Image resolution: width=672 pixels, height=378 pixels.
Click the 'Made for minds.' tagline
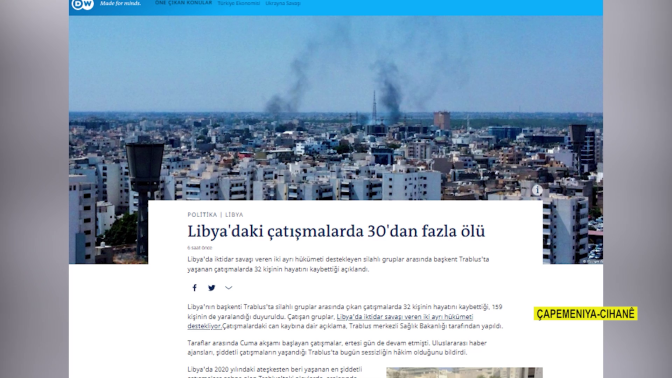(x=120, y=3)
